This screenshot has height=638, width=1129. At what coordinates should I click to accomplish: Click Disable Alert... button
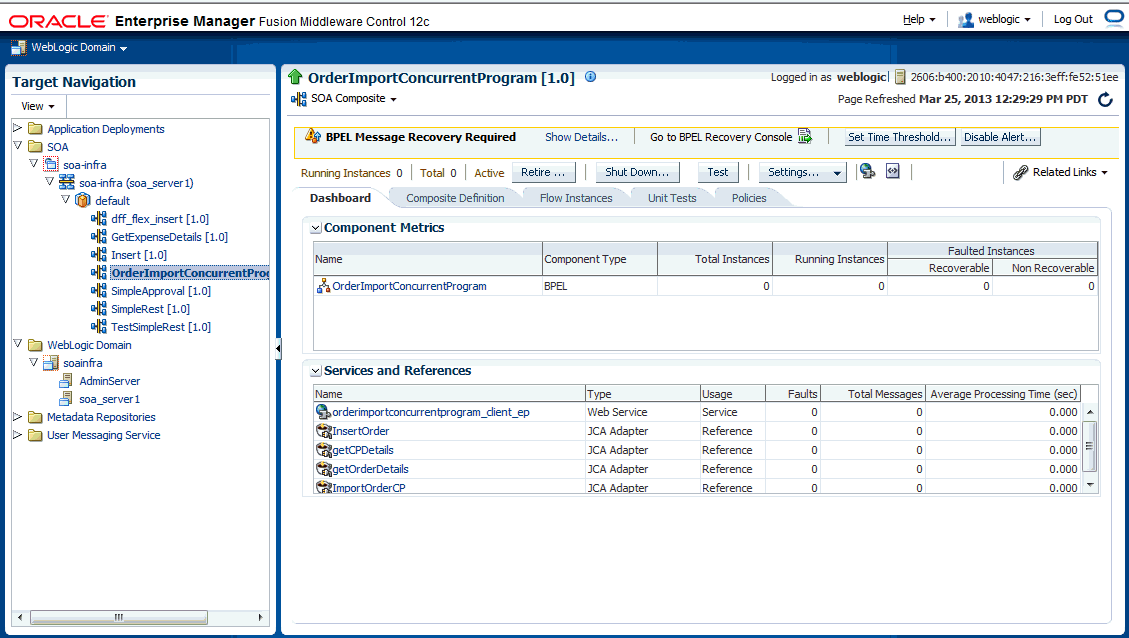point(1001,137)
